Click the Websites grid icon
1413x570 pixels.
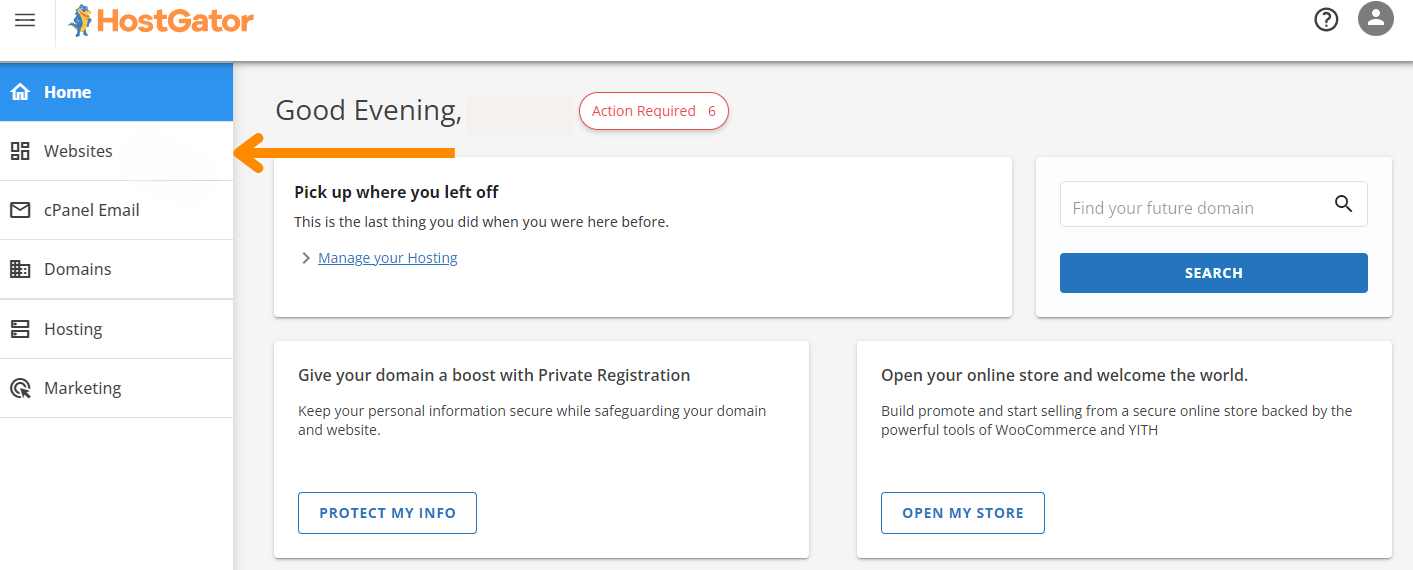[x=20, y=151]
